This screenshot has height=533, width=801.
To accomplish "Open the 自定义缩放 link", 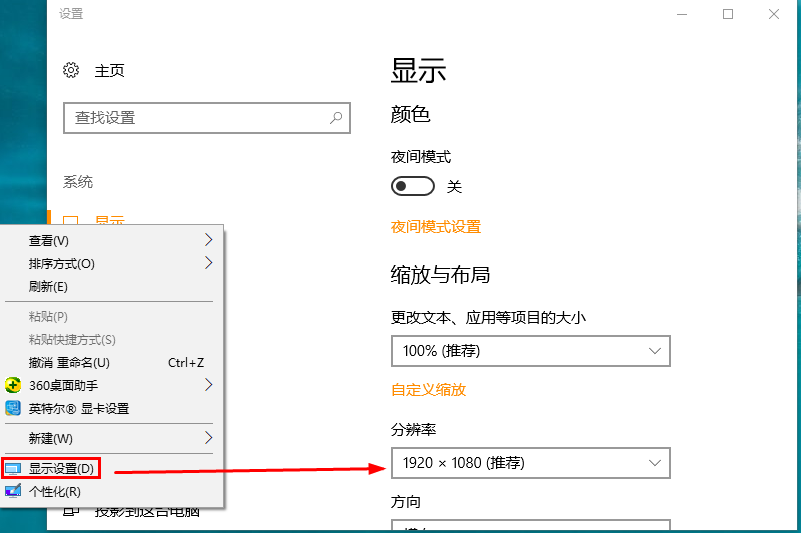I will [x=428, y=389].
